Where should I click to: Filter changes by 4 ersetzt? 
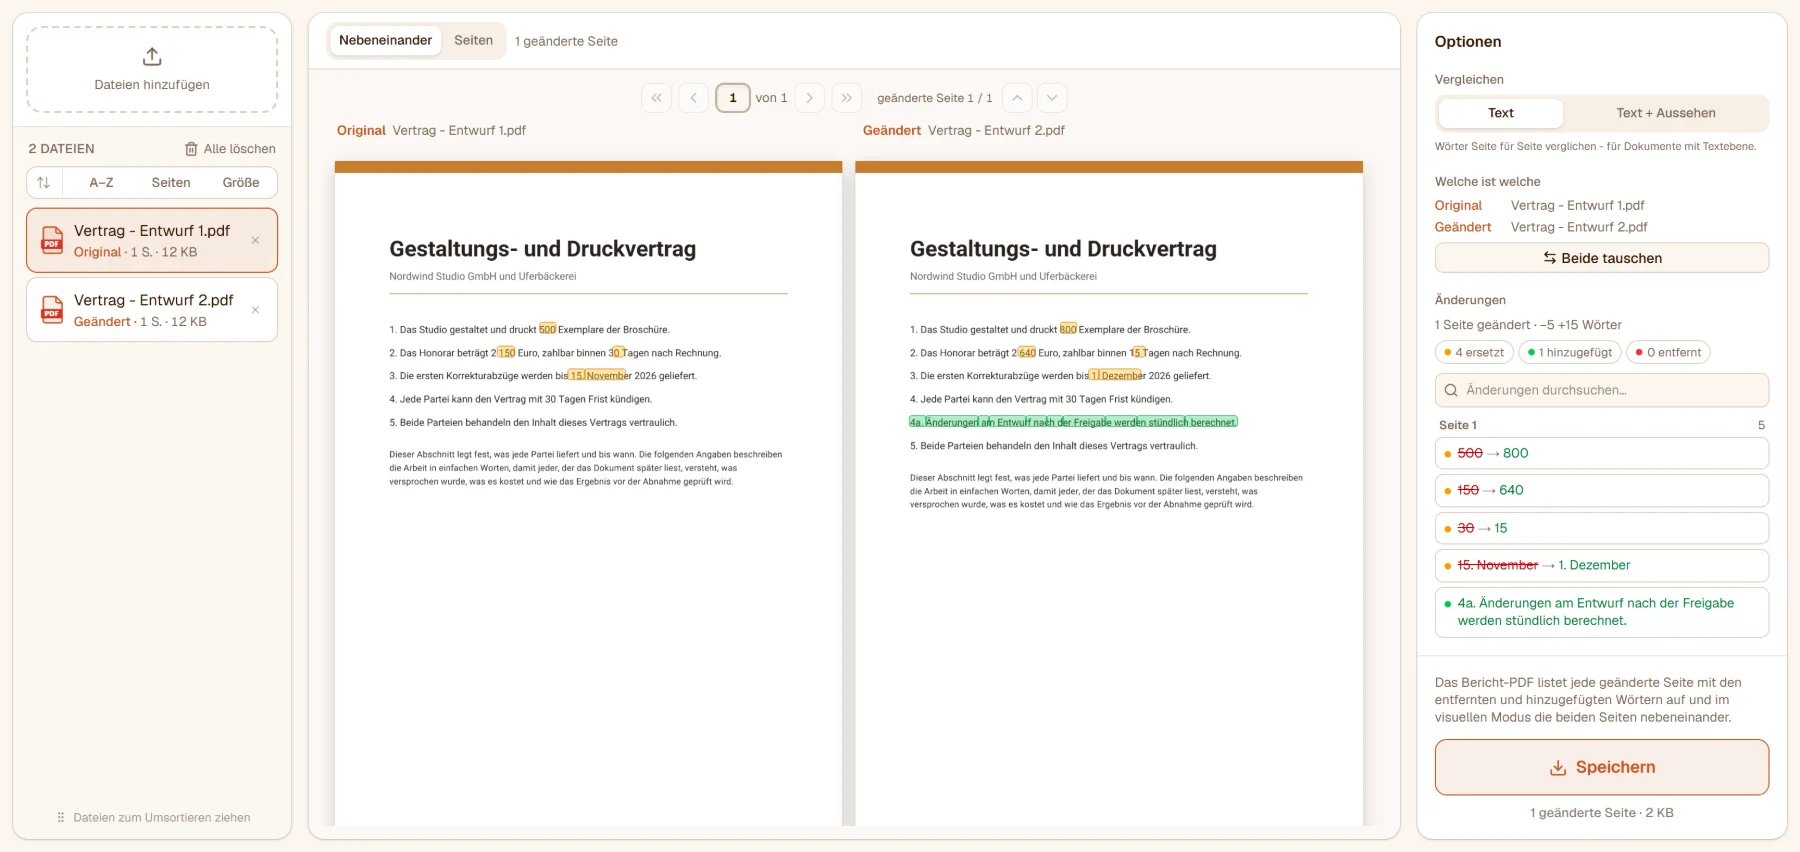[x=1474, y=353]
